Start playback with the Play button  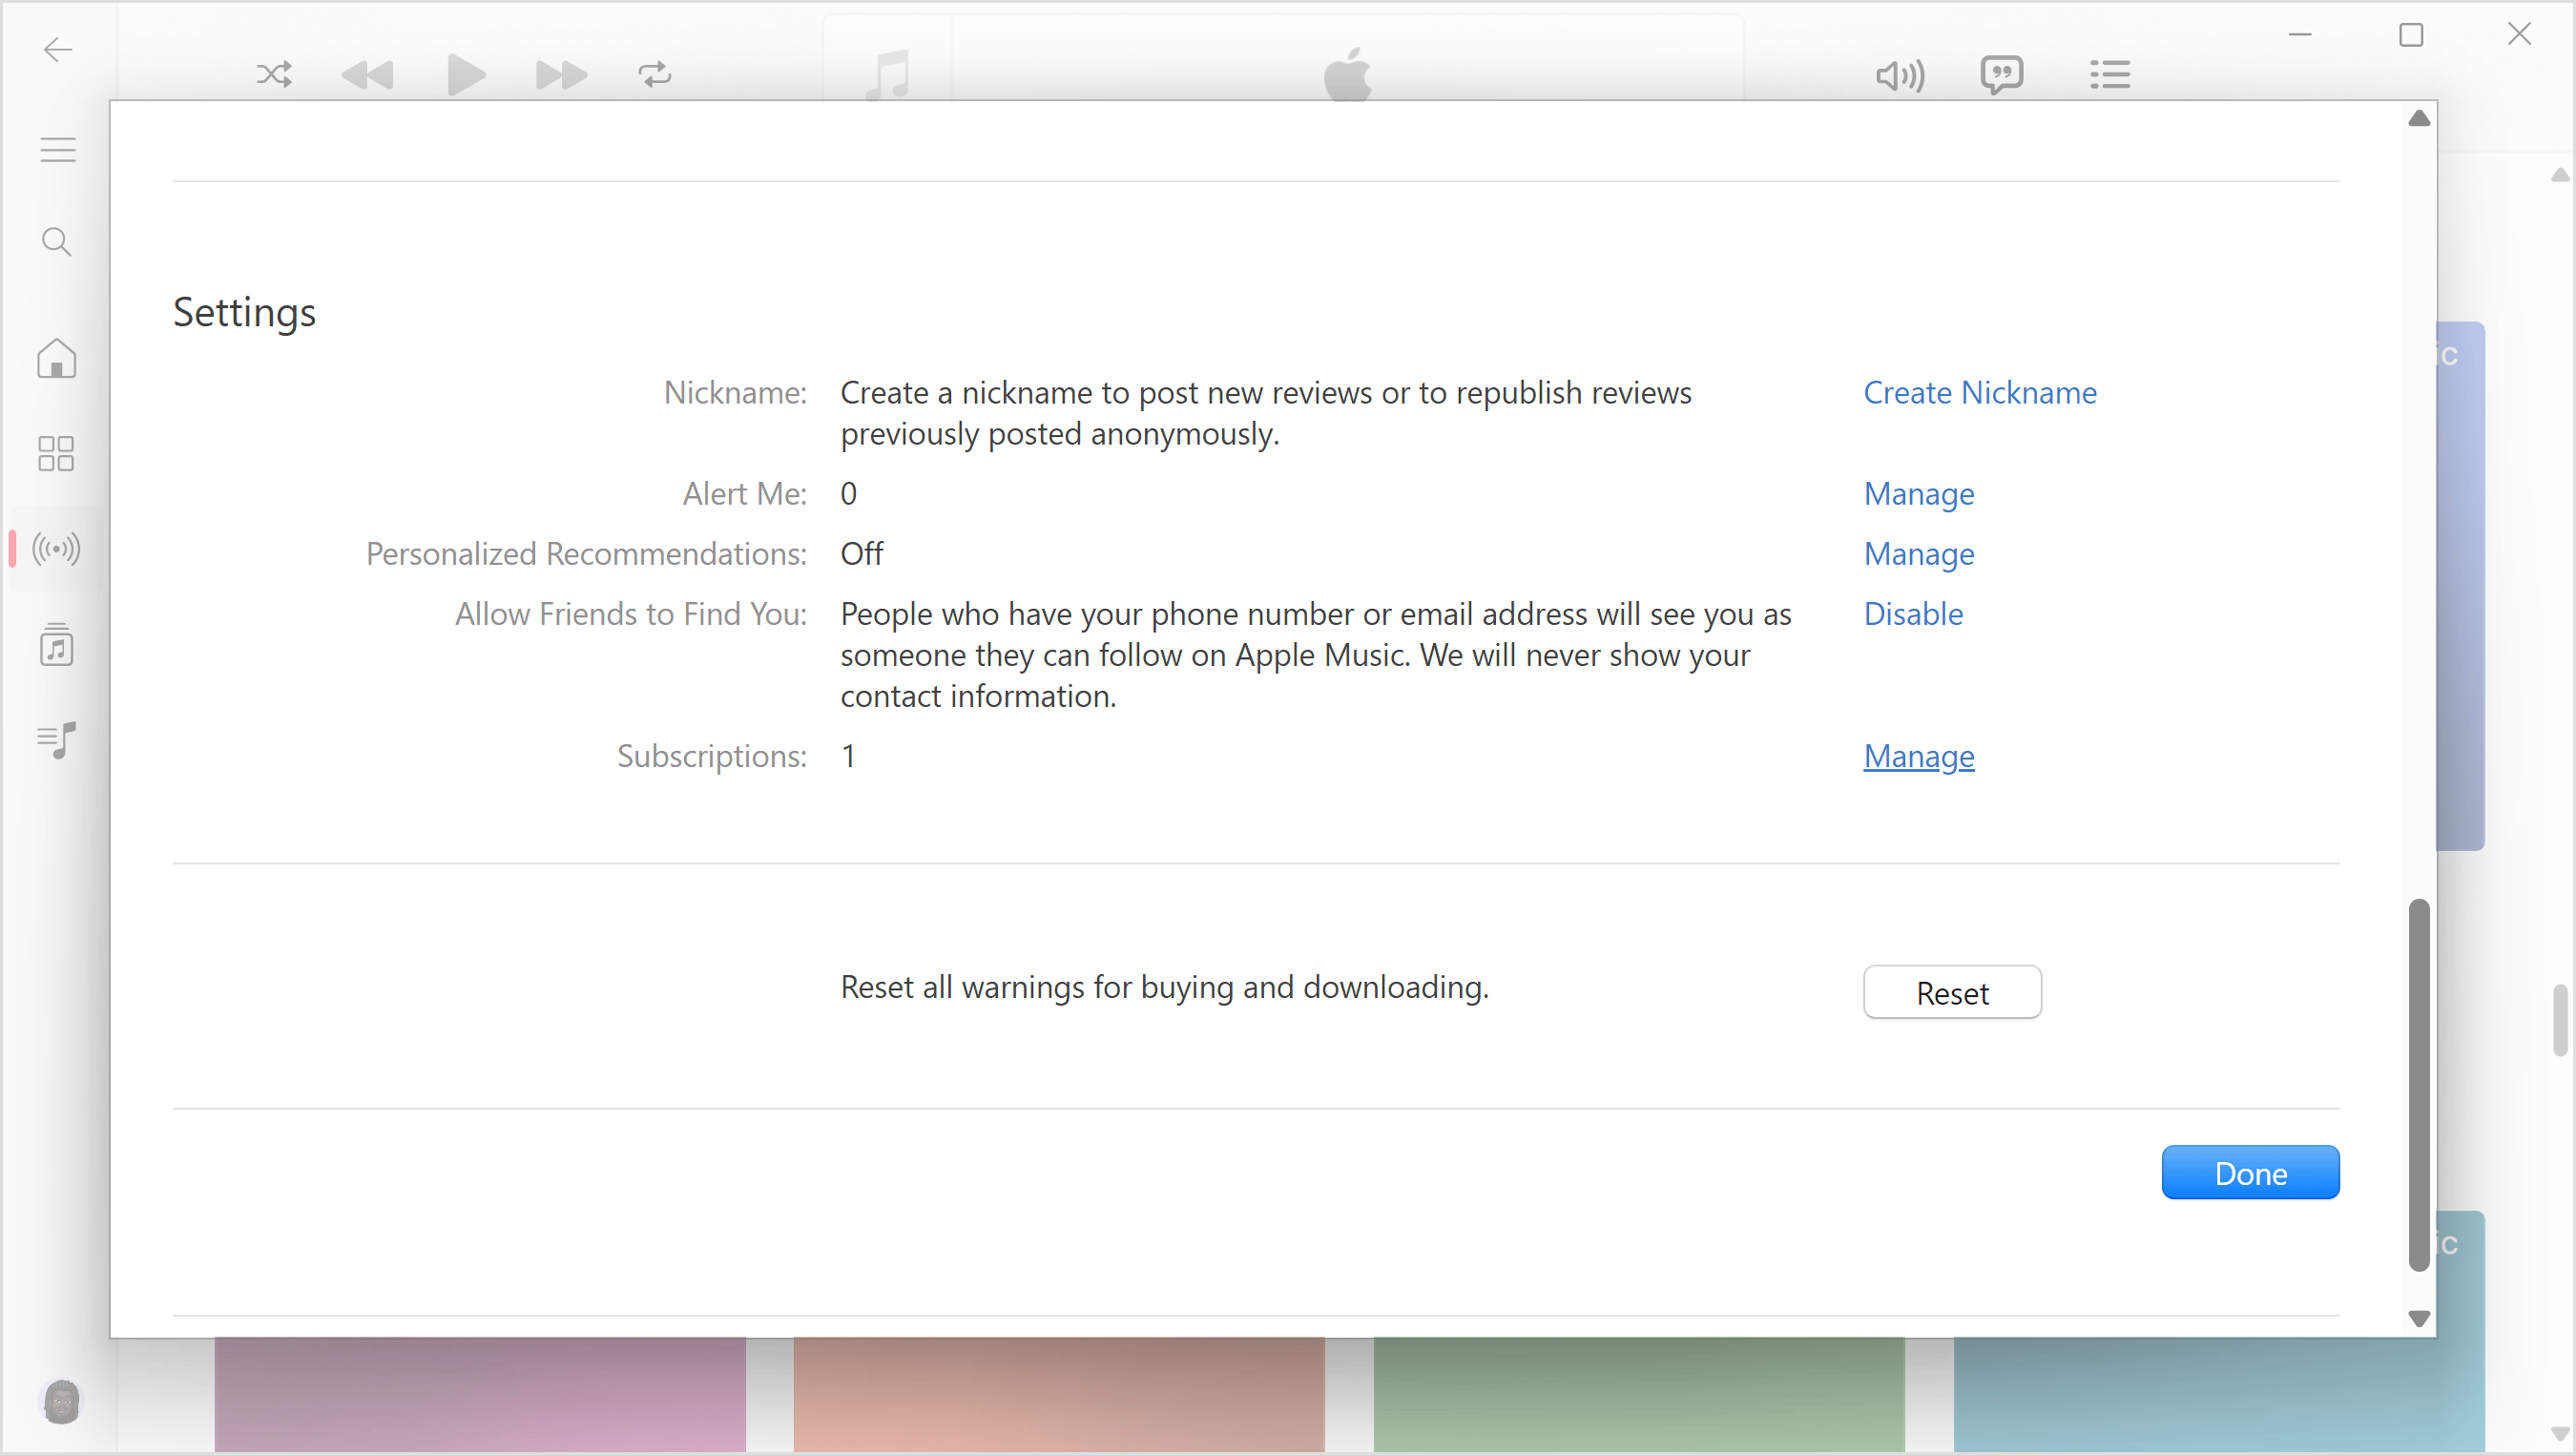pos(465,74)
